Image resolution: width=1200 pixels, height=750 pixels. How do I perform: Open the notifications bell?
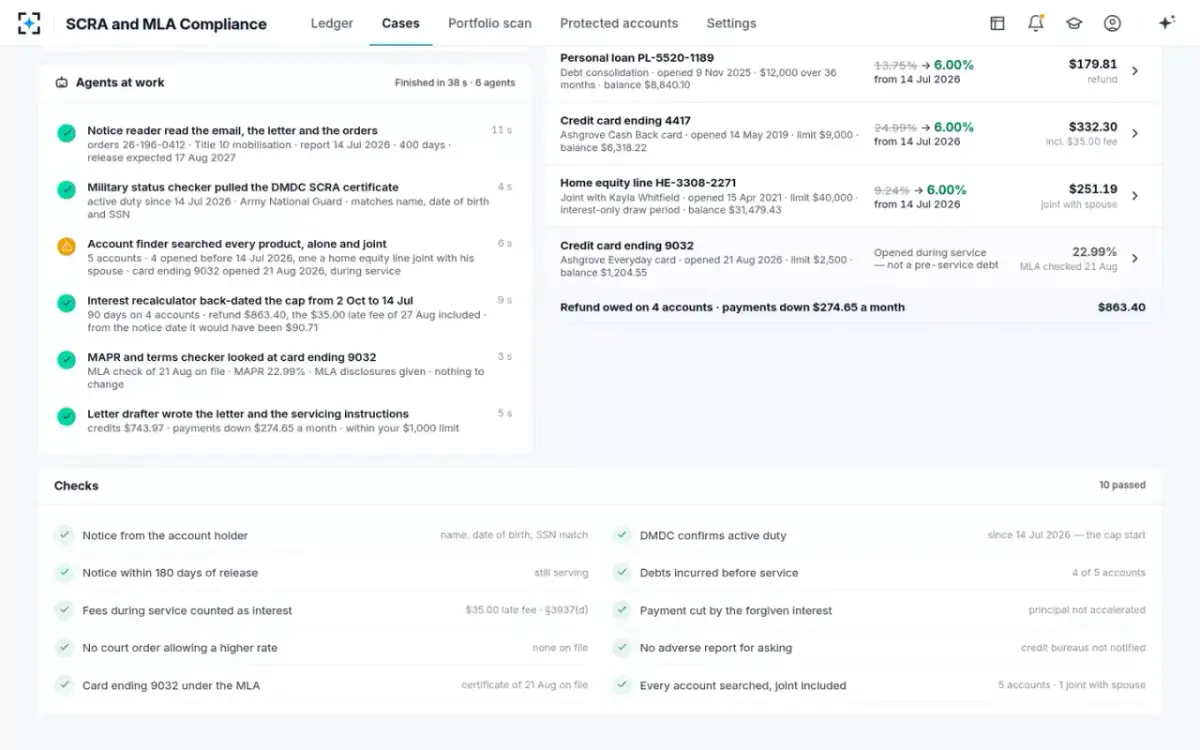click(x=1035, y=23)
